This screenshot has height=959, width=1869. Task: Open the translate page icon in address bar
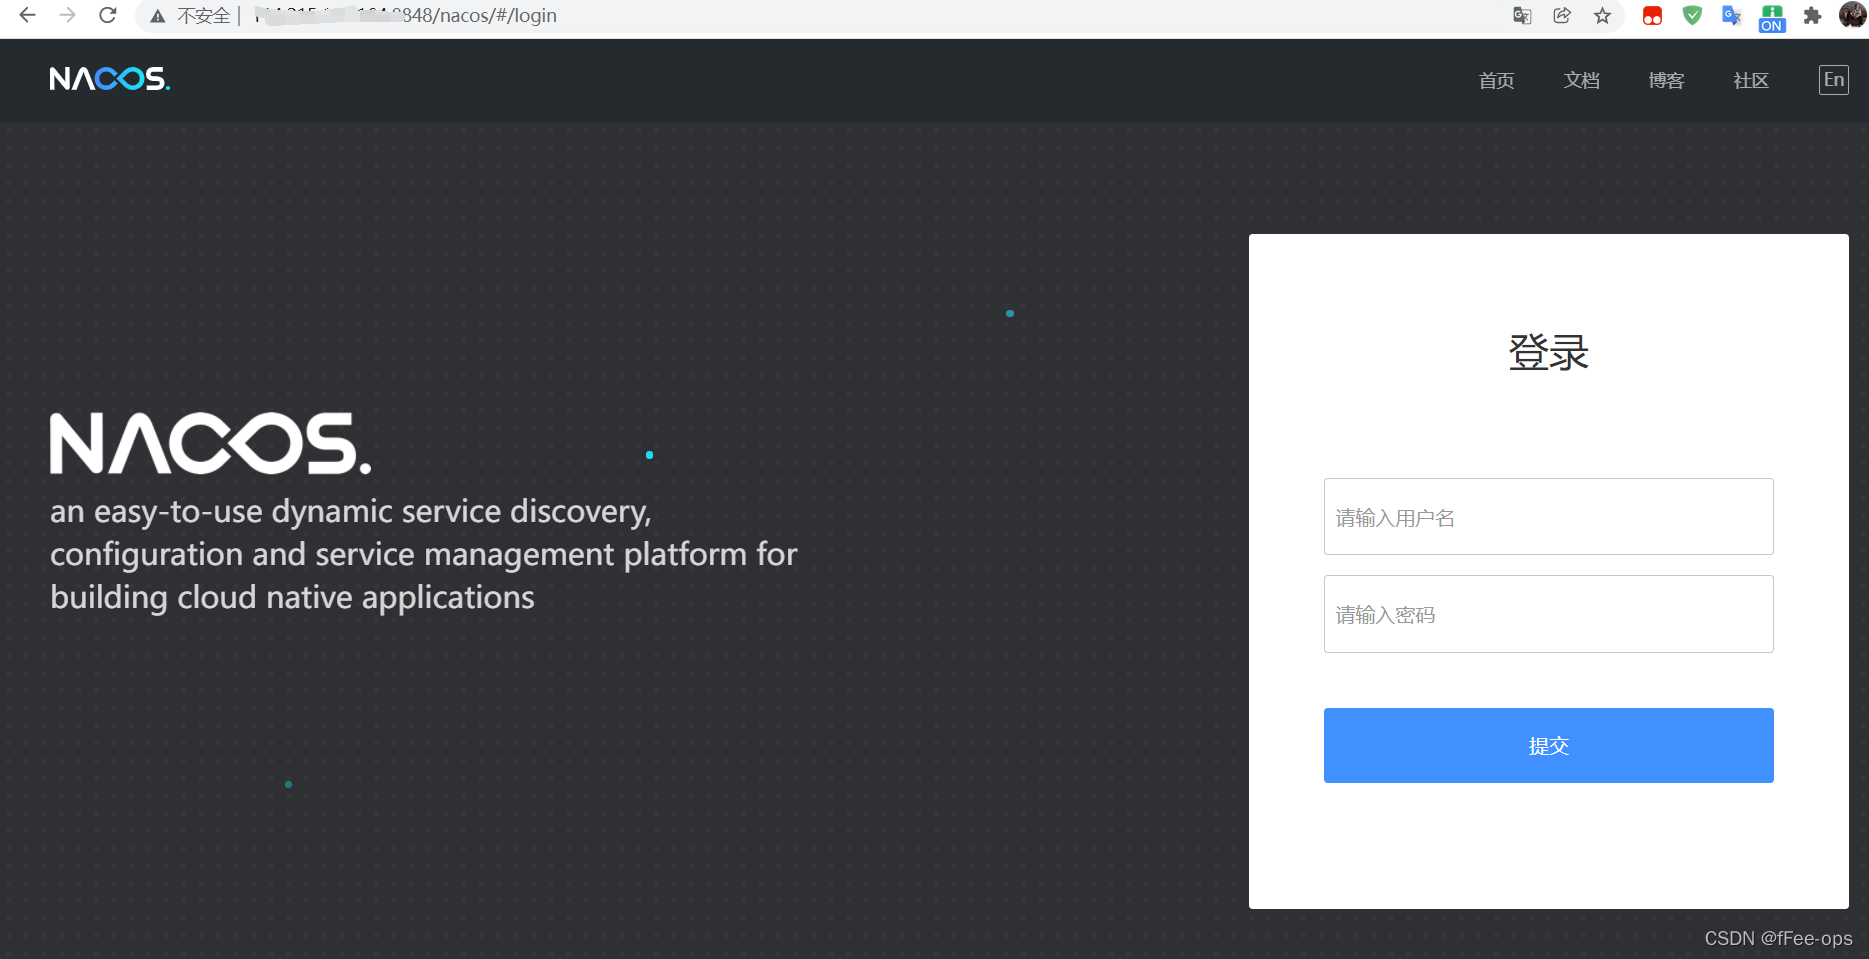coord(1522,15)
